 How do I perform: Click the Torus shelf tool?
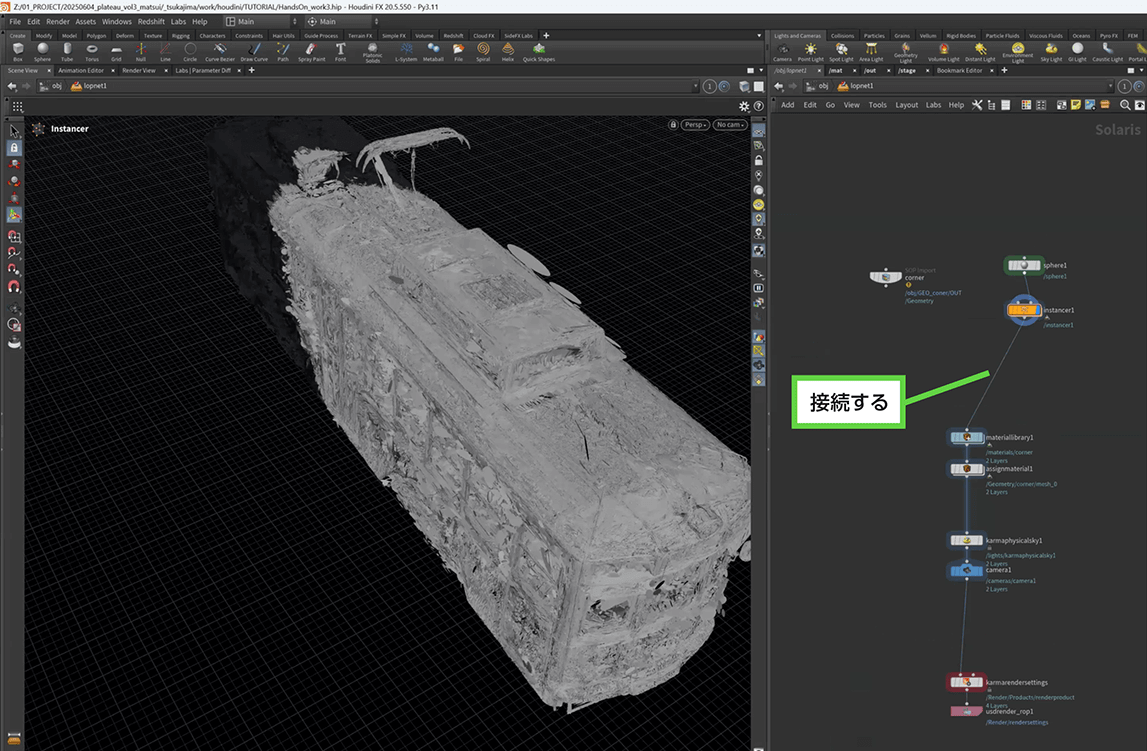[x=92, y=51]
